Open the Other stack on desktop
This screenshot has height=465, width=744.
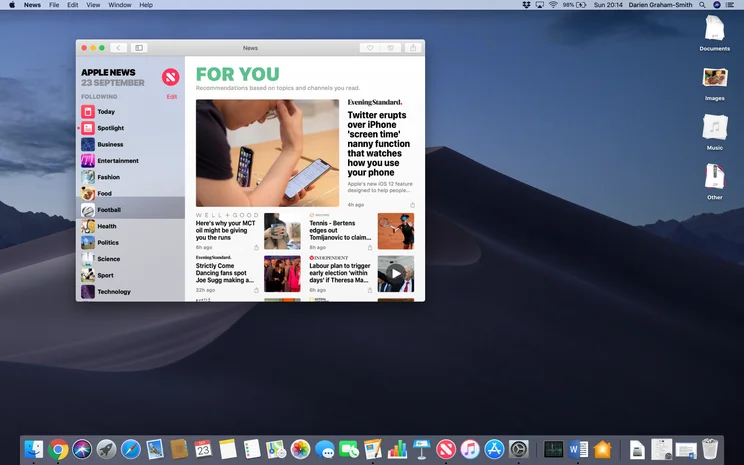pos(715,181)
